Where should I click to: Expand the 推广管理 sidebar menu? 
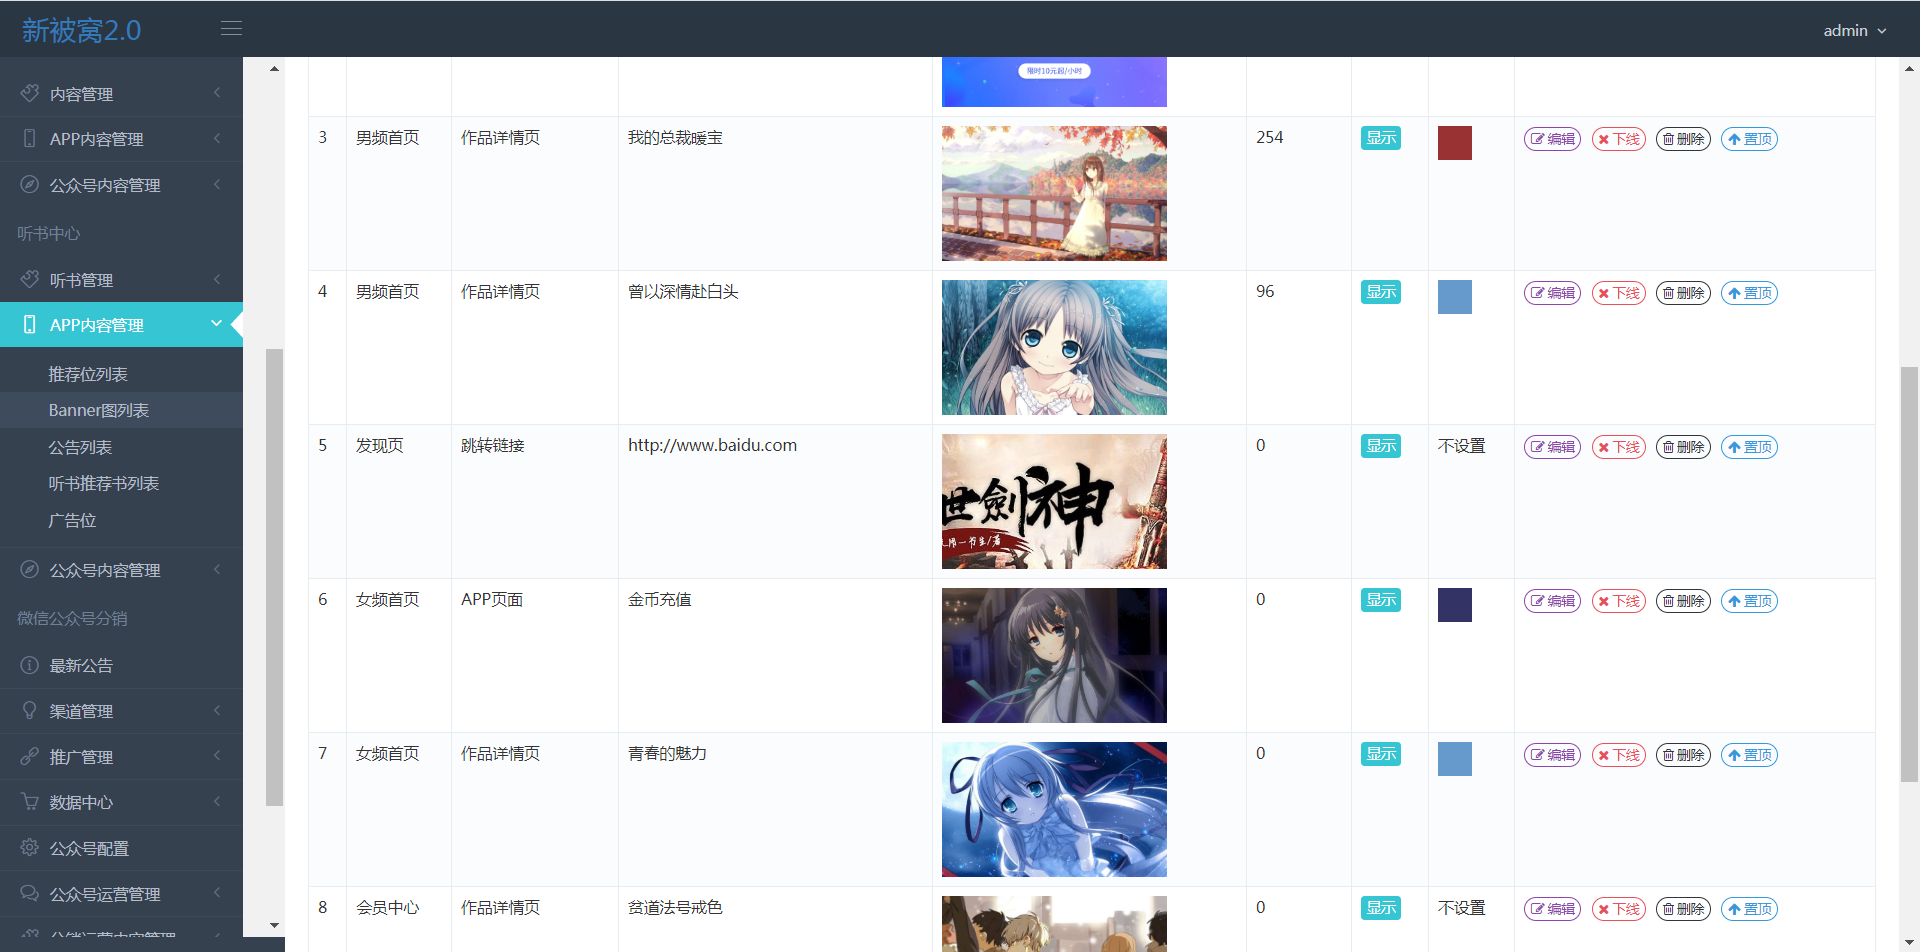[121, 756]
